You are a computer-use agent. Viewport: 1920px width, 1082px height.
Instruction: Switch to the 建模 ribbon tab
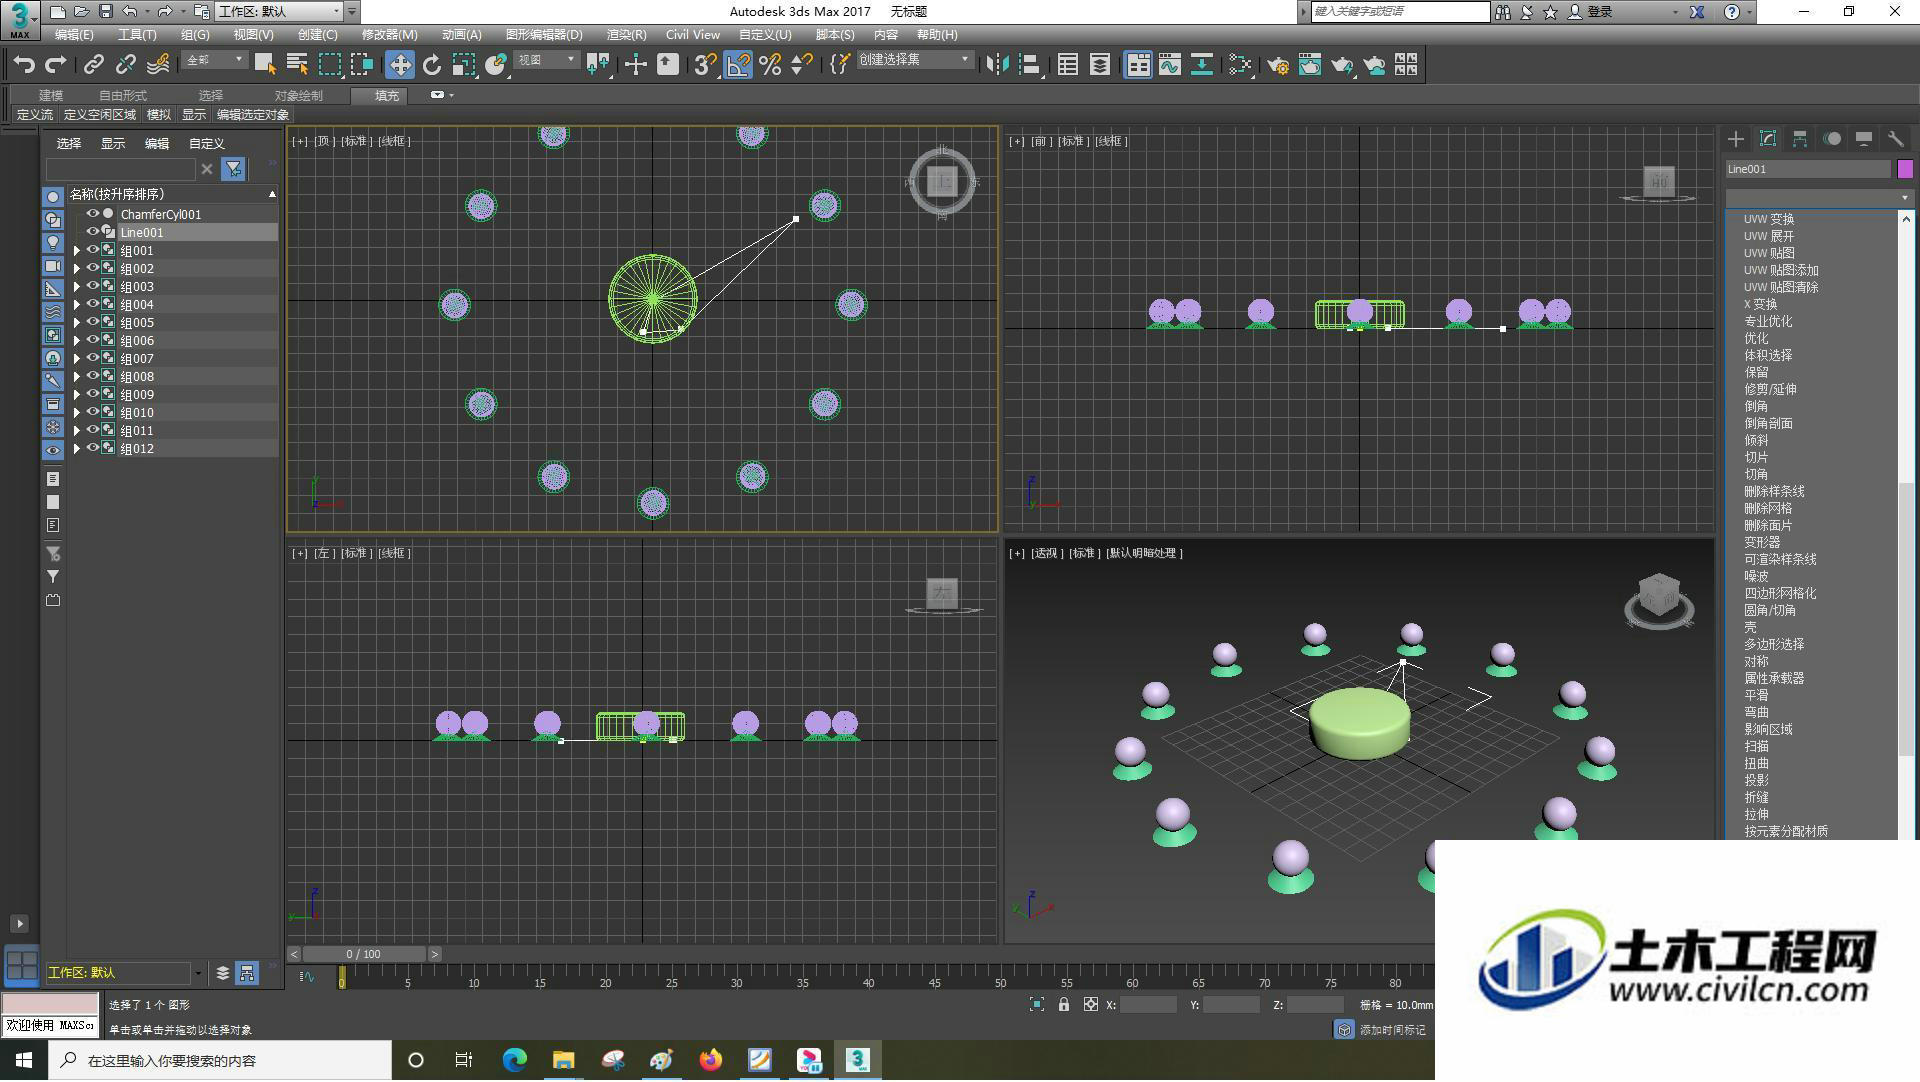click(51, 96)
